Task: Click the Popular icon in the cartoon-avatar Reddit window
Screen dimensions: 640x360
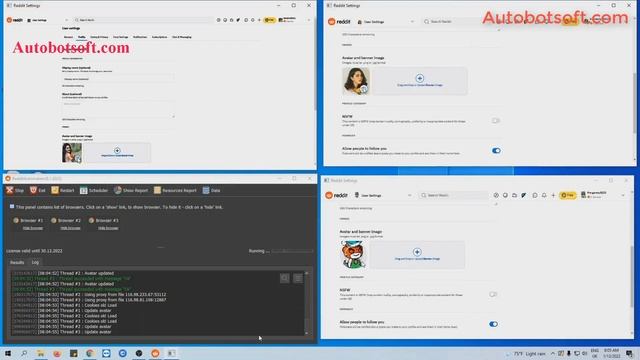Action: (496, 196)
